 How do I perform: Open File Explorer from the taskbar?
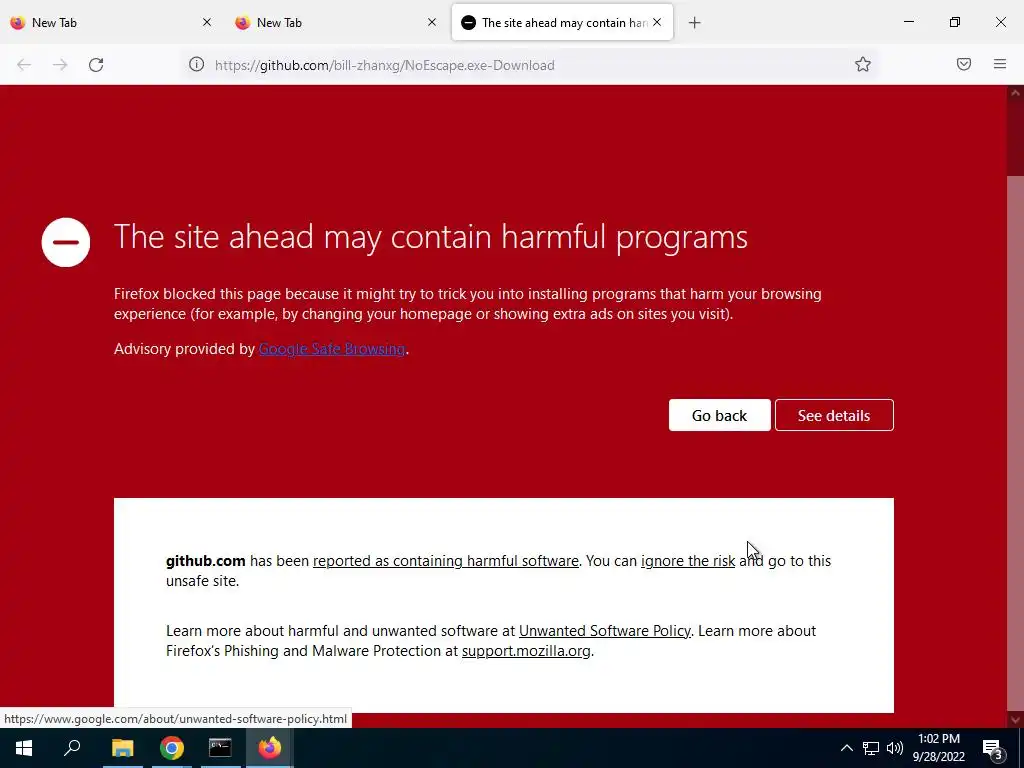[122, 748]
